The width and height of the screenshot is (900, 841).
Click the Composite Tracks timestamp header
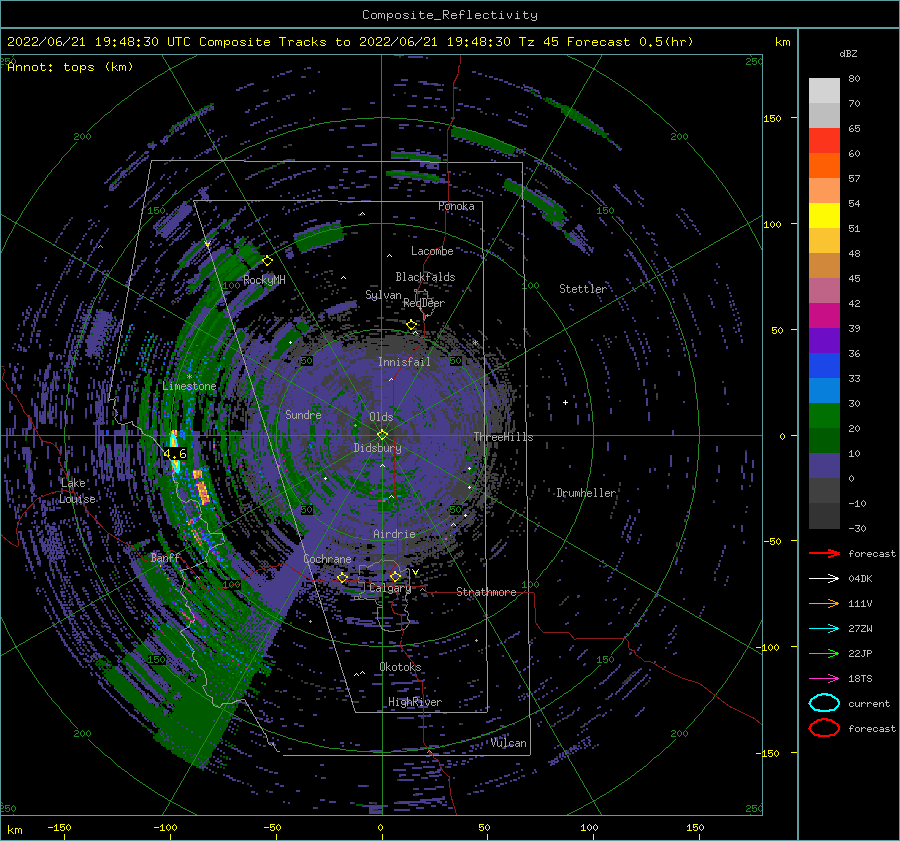click(350, 42)
